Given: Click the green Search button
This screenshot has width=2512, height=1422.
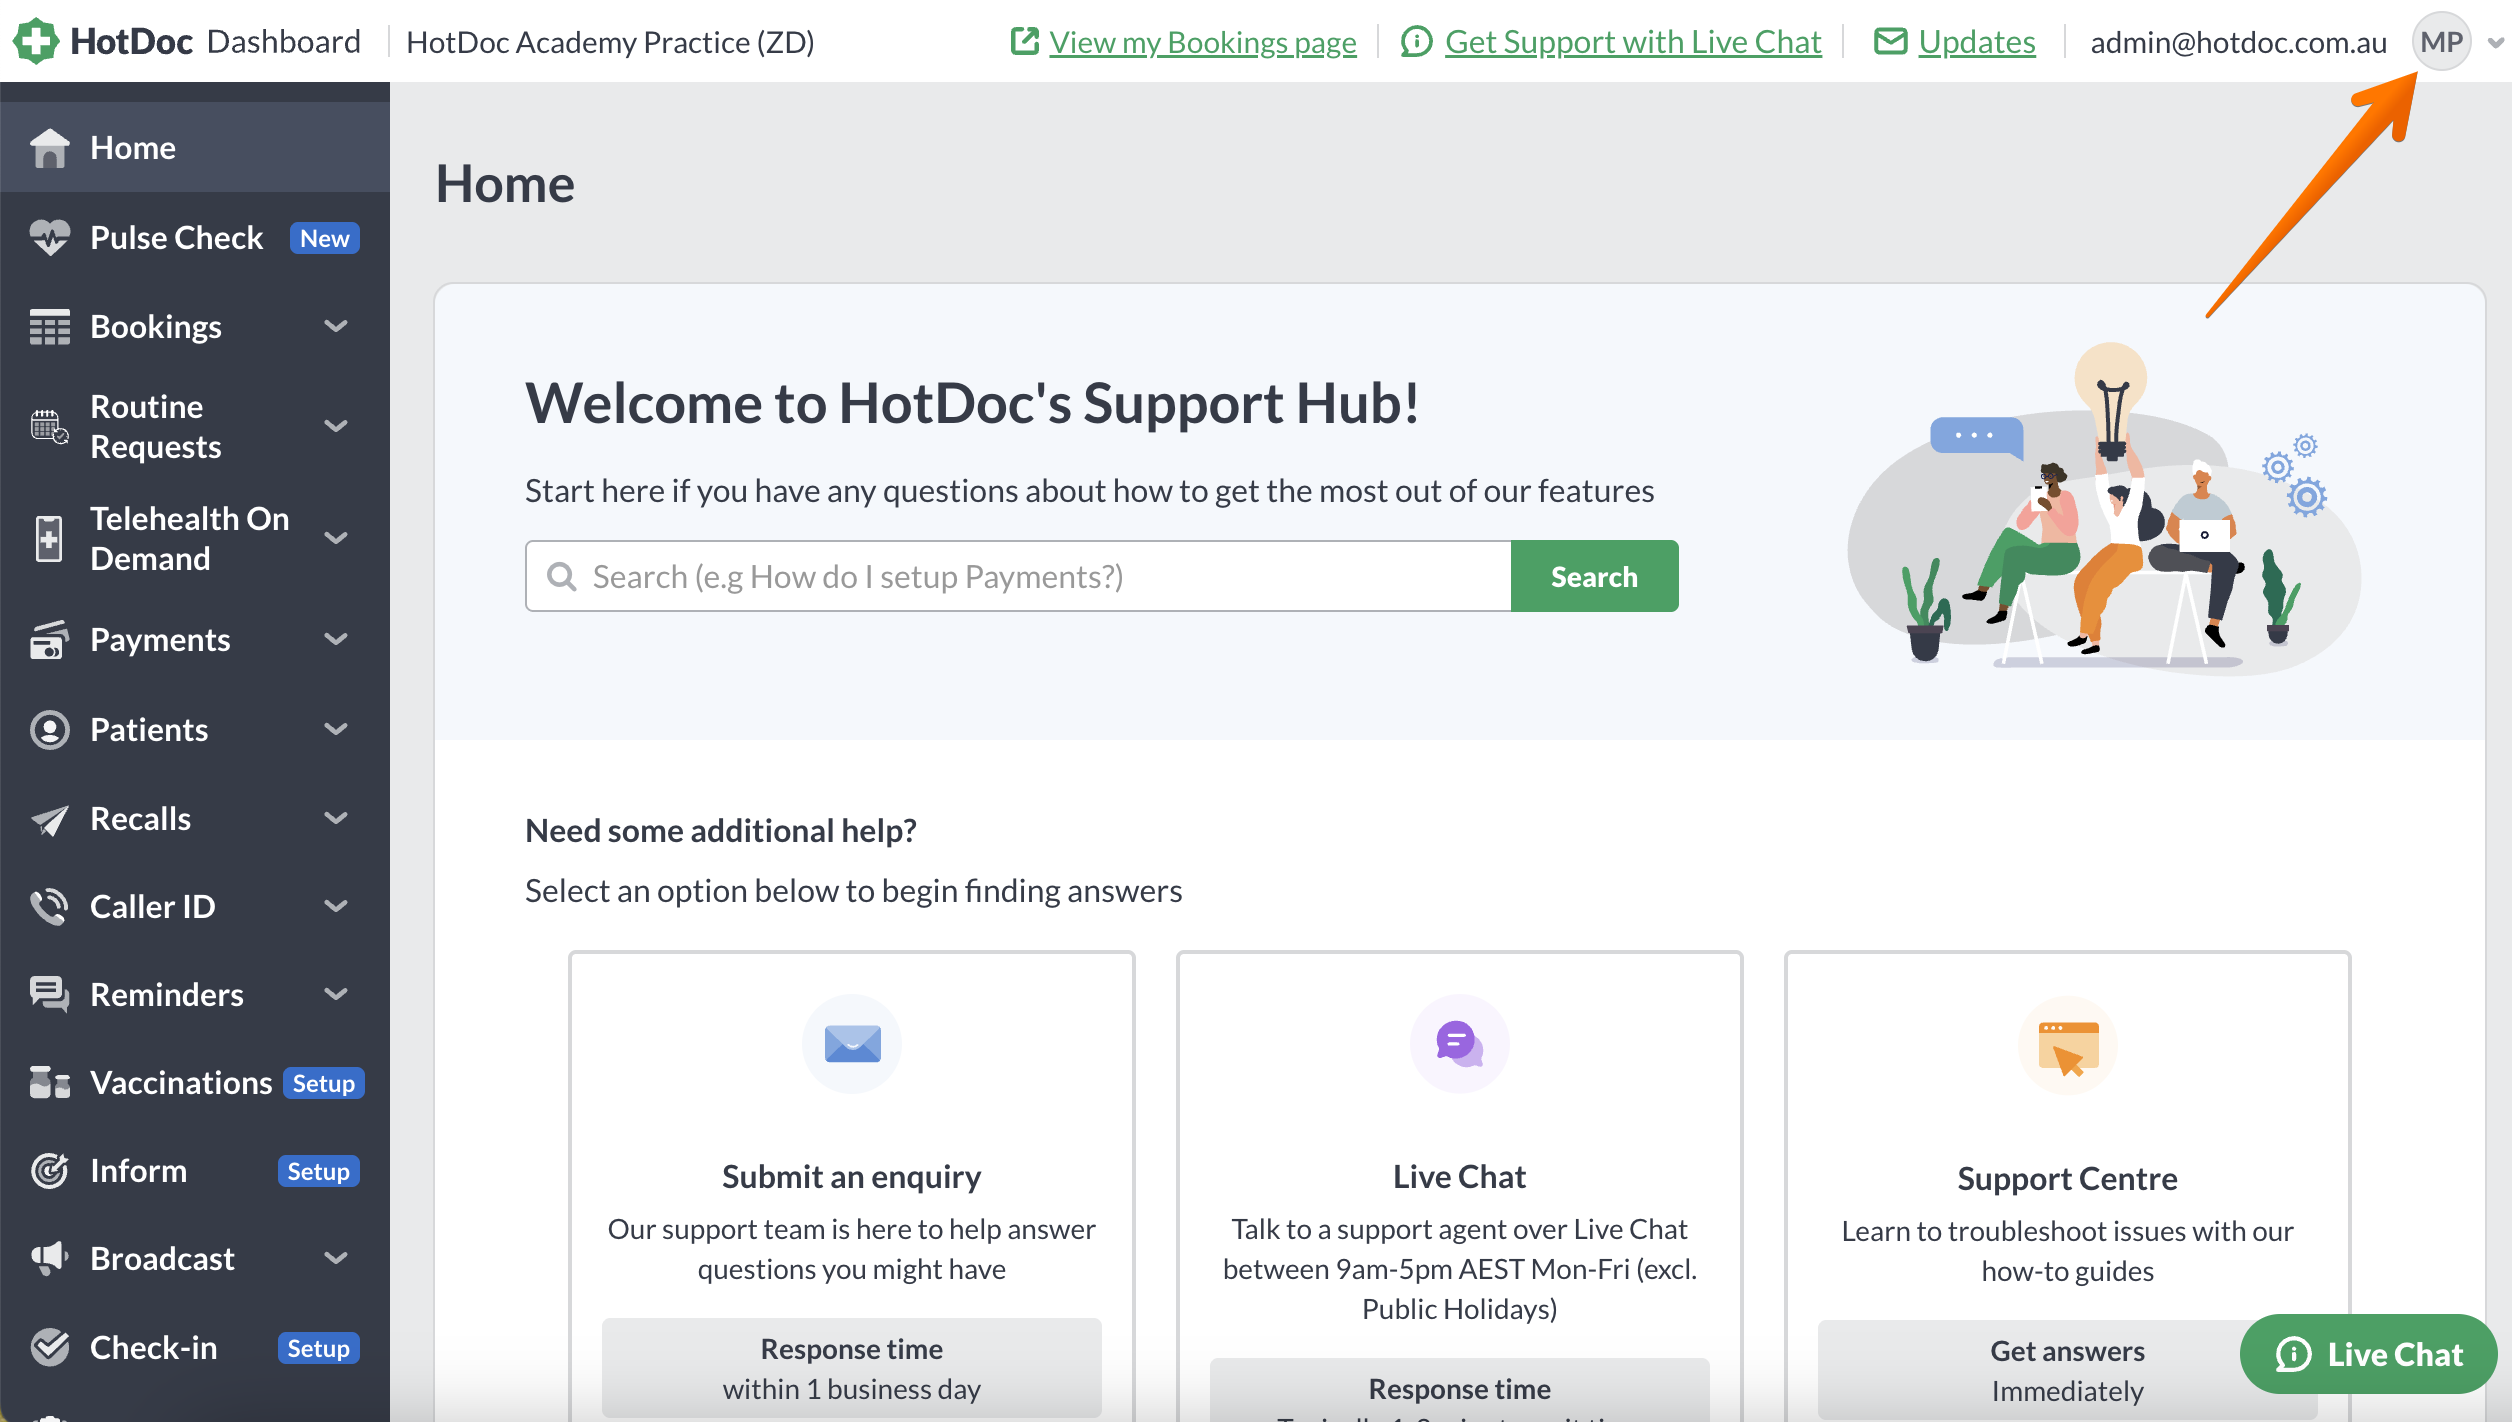Looking at the screenshot, I should point(1594,576).
